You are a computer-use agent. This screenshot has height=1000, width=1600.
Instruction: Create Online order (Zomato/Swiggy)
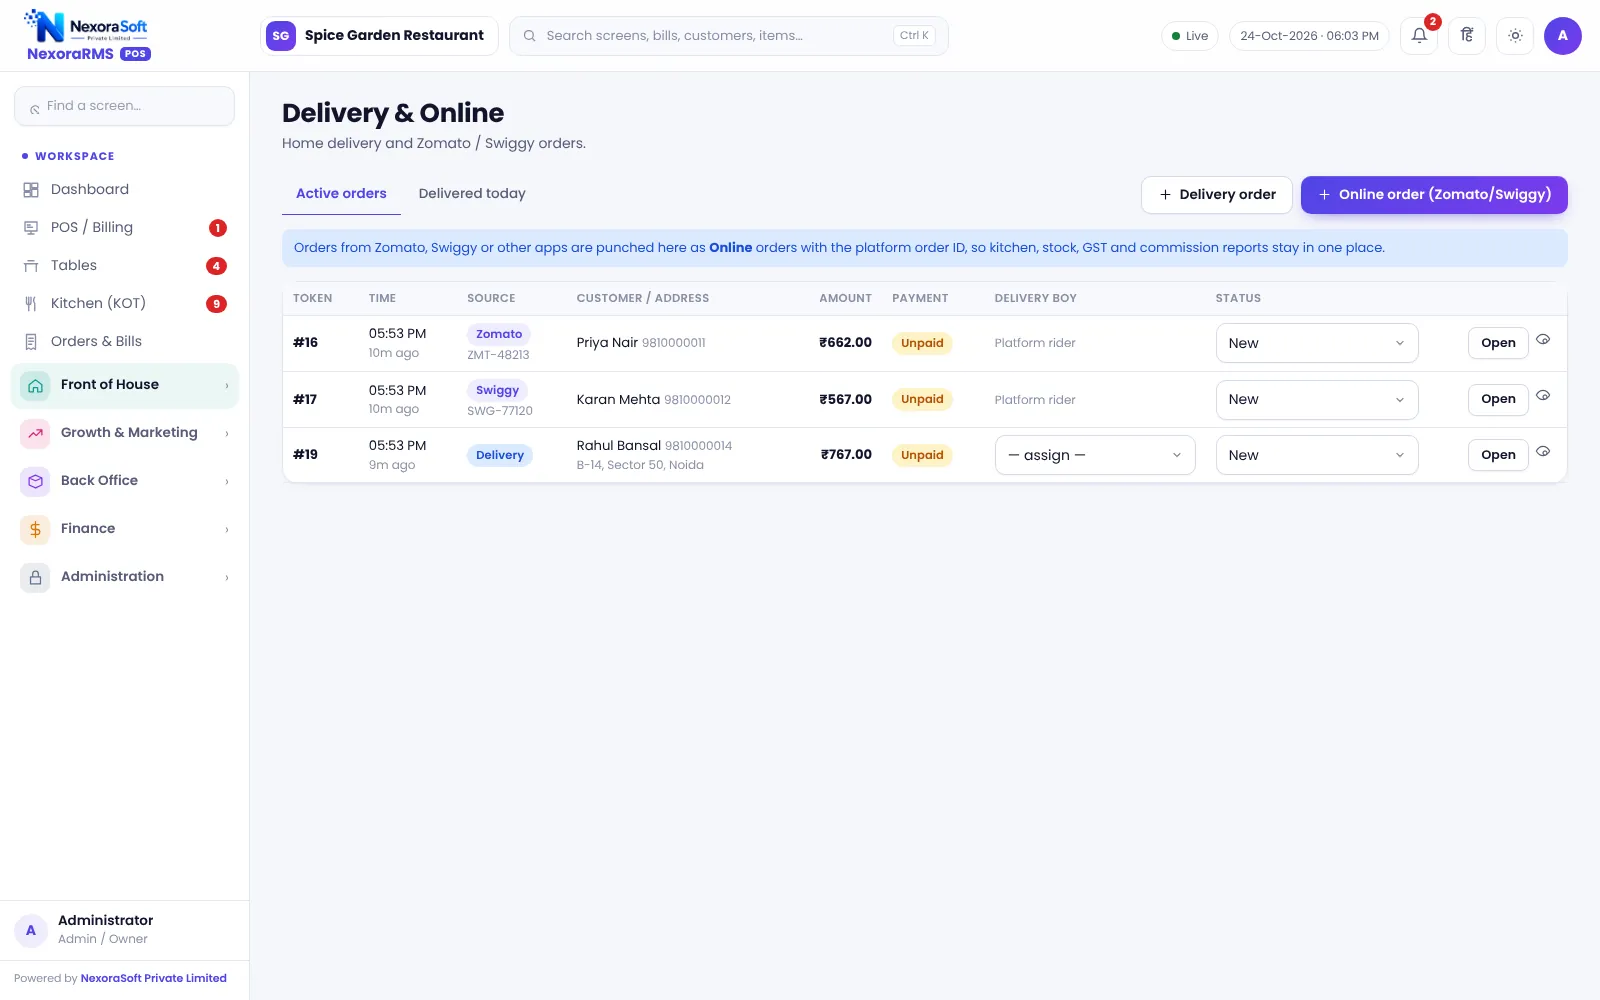click(x=1434, y=195)
